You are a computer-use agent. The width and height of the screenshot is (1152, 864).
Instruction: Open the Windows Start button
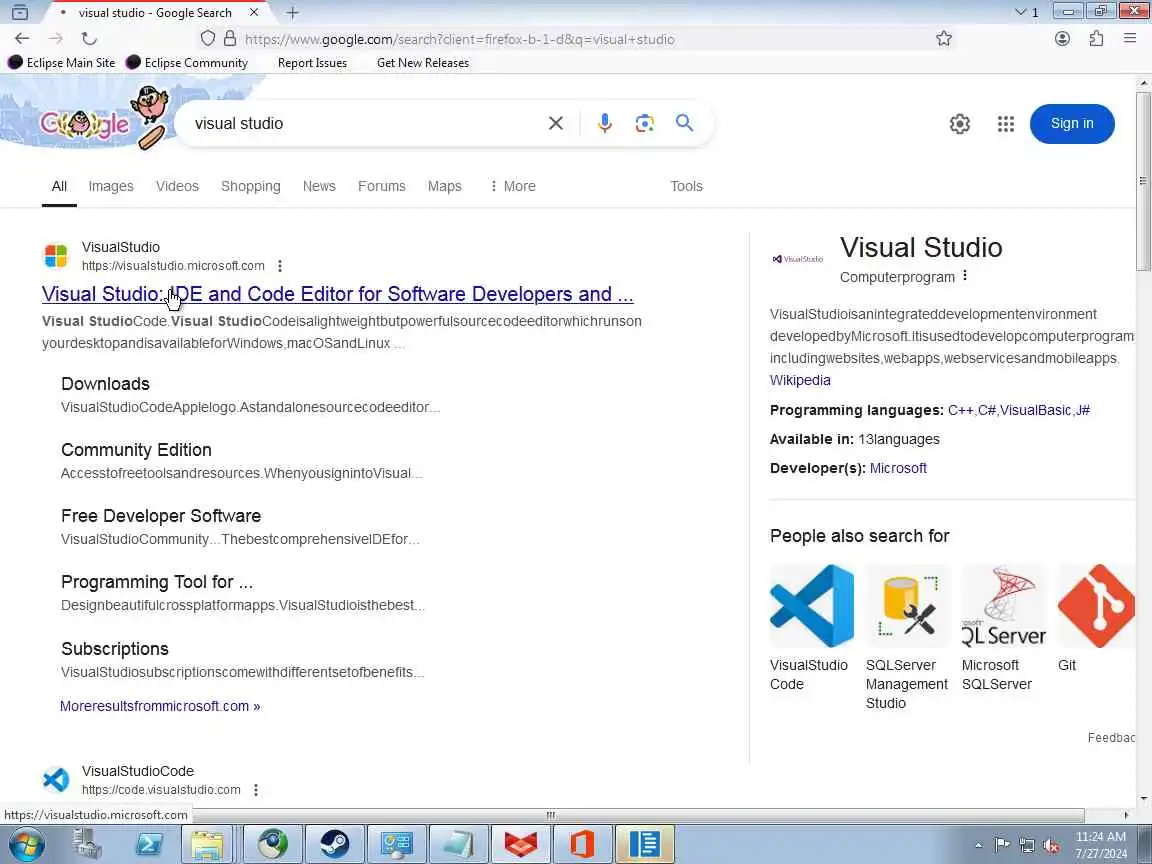(x=26, y=843)
